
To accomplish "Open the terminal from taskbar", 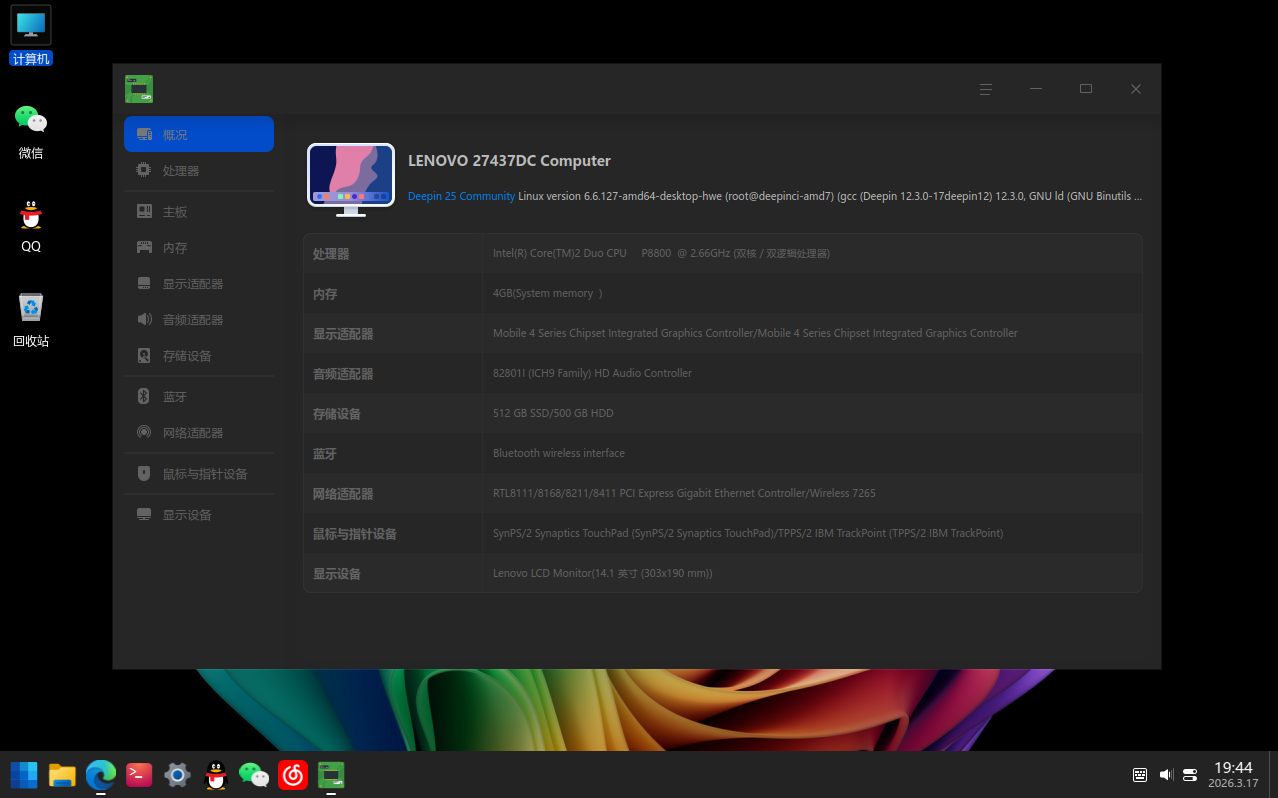I will coord(139,775).
